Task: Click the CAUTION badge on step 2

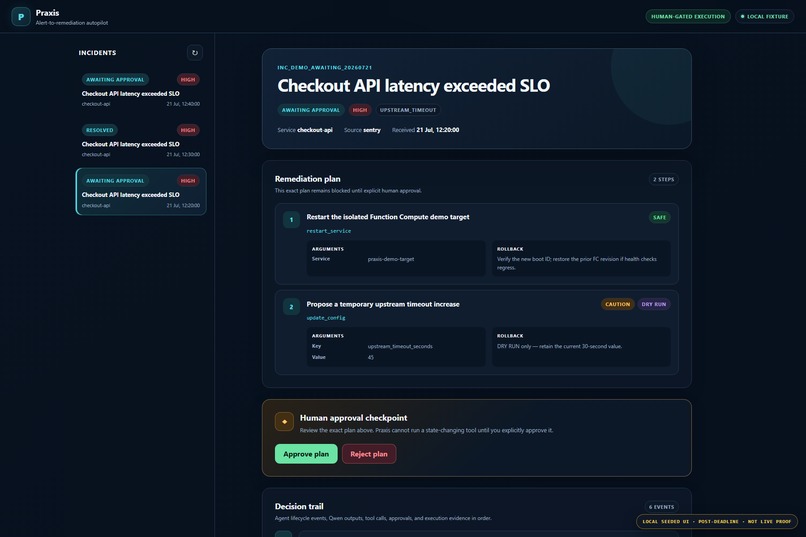Action: pos(617,304)
